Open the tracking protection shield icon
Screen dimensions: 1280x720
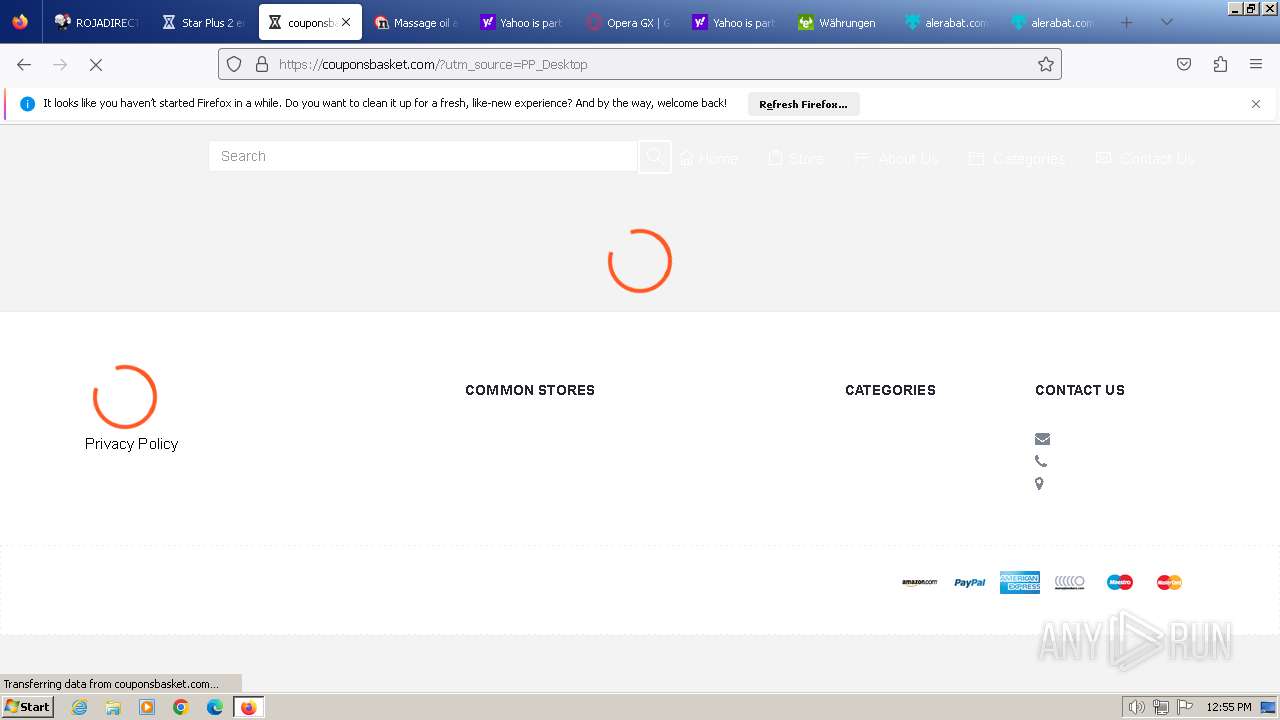(234, 64)
